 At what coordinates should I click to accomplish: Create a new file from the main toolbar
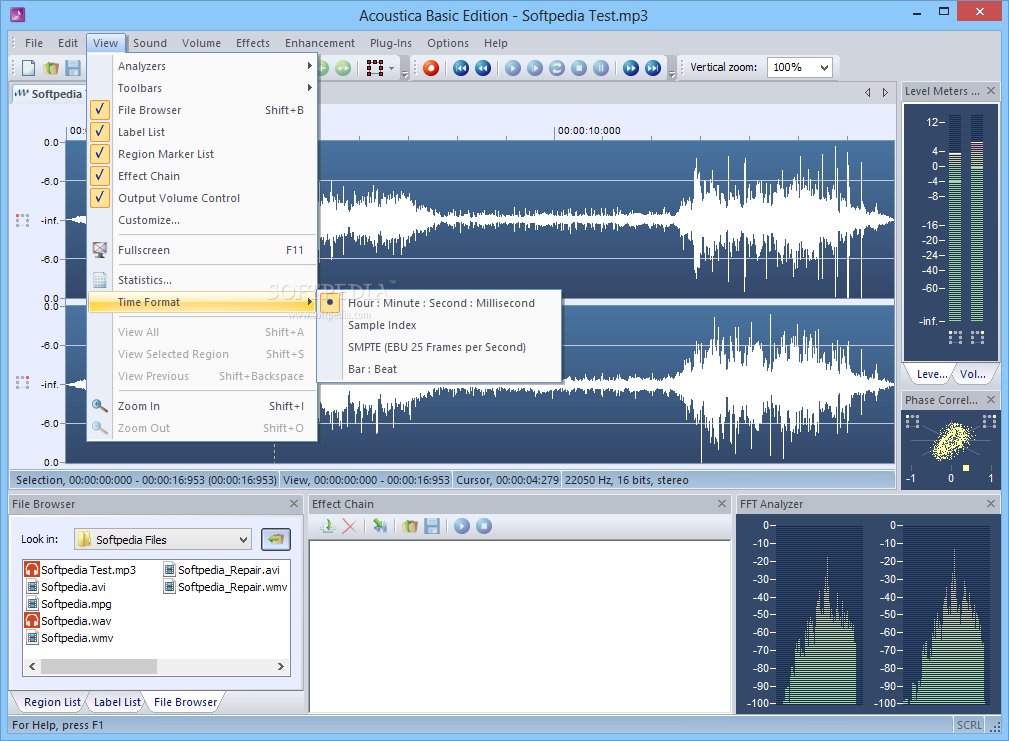29,68
